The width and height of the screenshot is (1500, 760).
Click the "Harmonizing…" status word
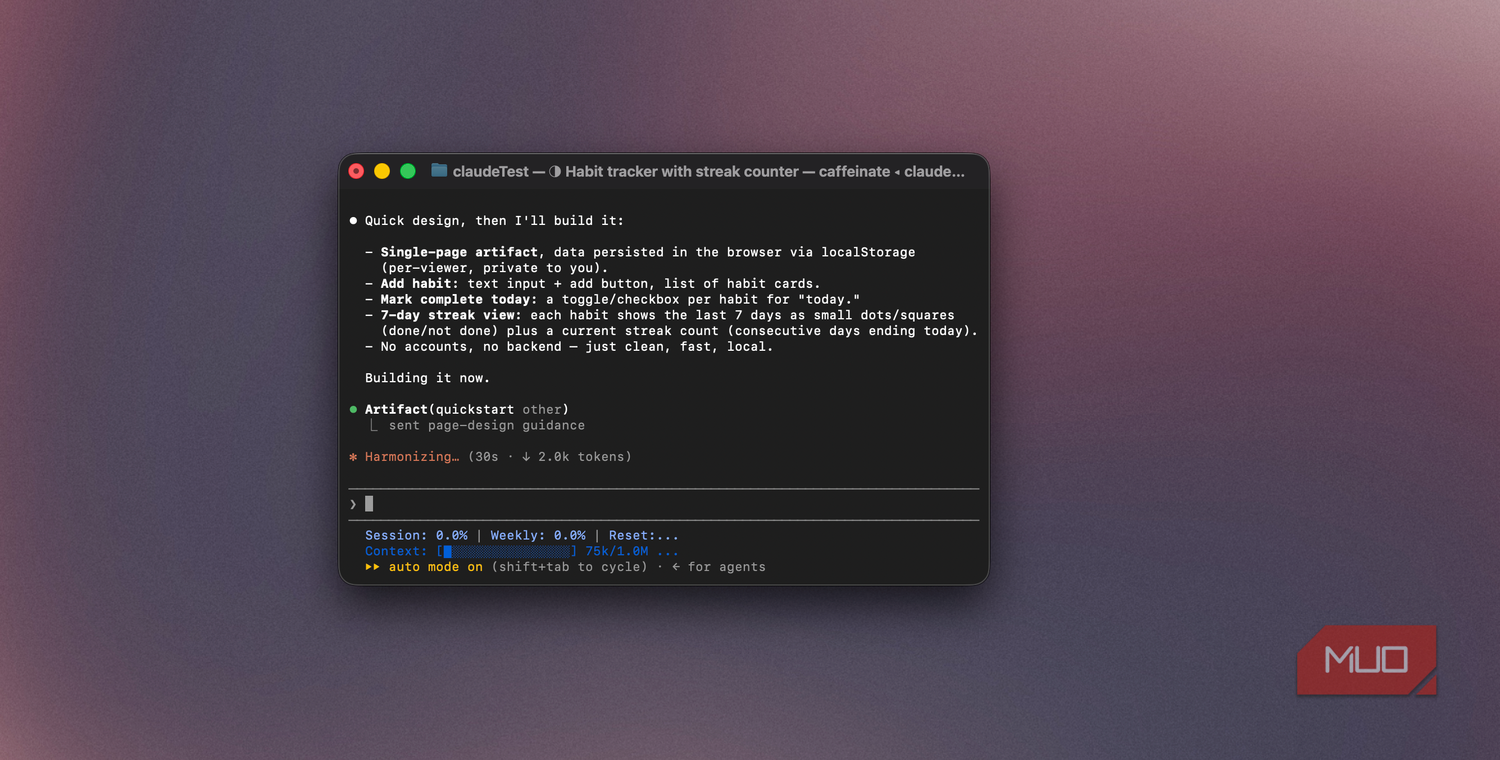point(412,457)
